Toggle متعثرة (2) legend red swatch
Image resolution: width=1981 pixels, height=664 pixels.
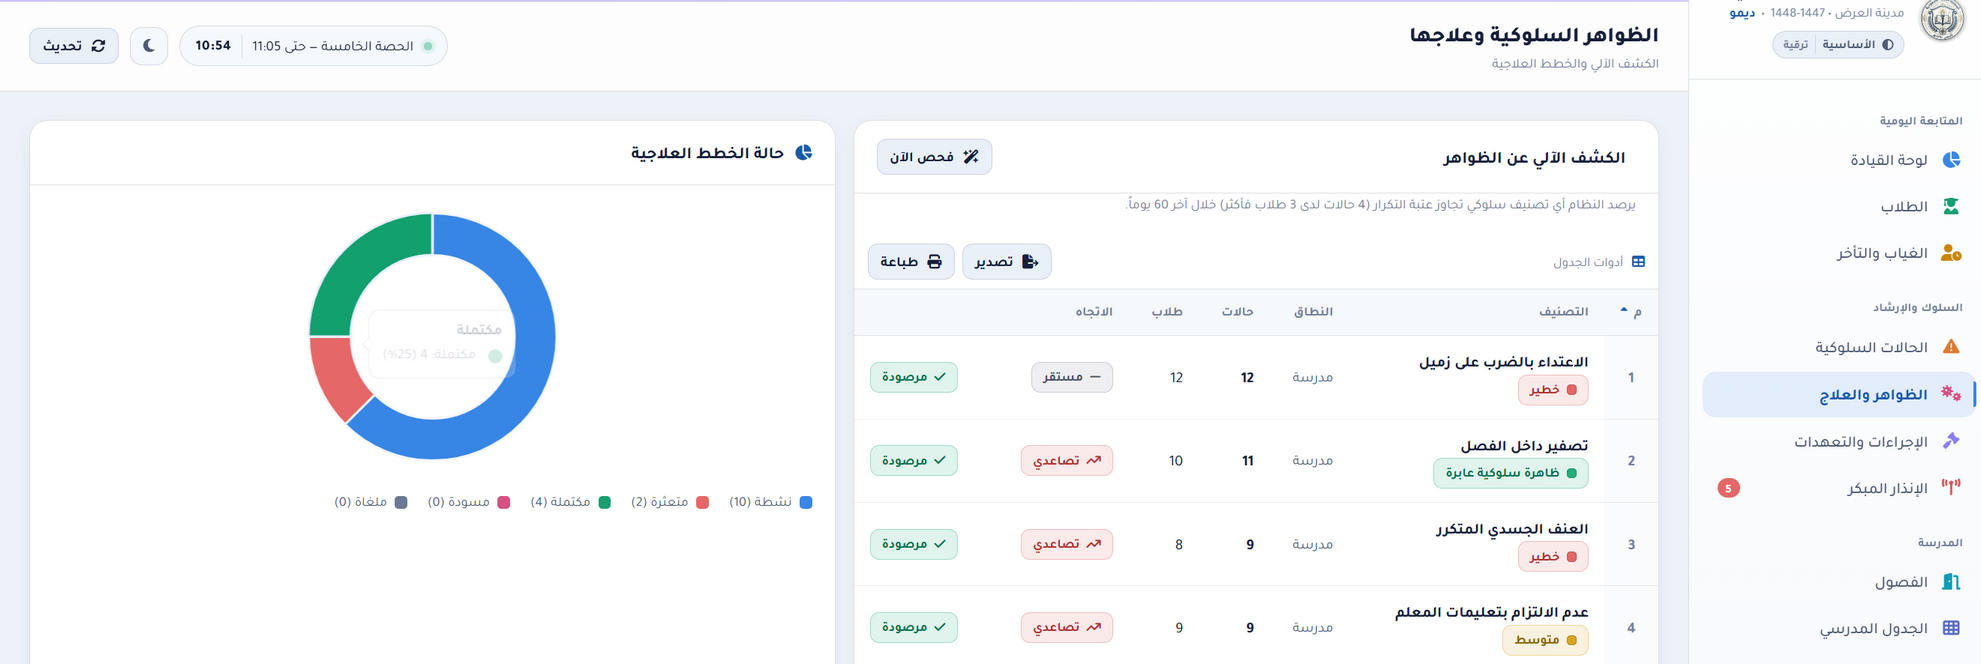point(702,502)
